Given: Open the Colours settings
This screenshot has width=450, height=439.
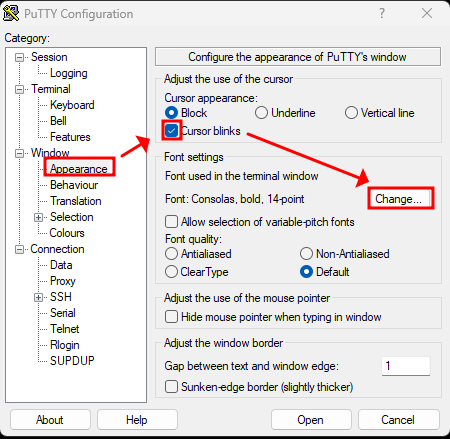Looking at the screenshot, I should (67, 233).
